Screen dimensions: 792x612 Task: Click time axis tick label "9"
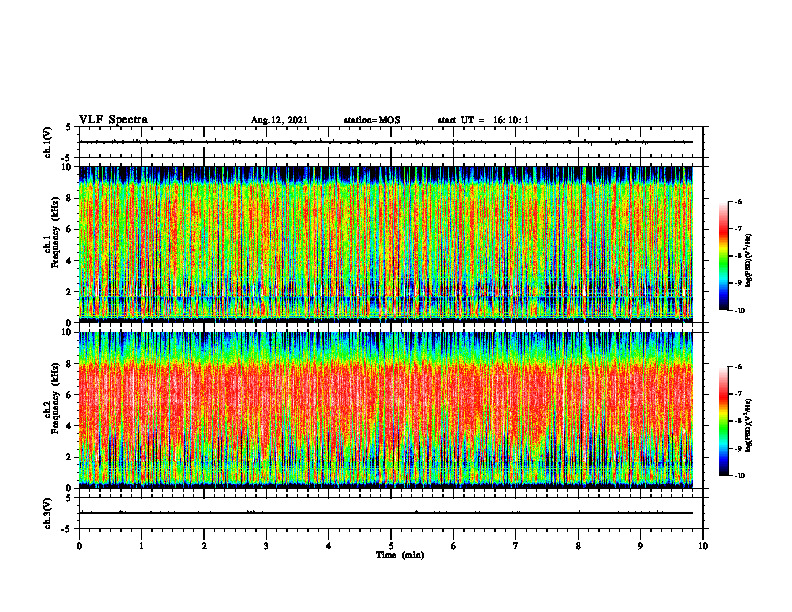640,546
